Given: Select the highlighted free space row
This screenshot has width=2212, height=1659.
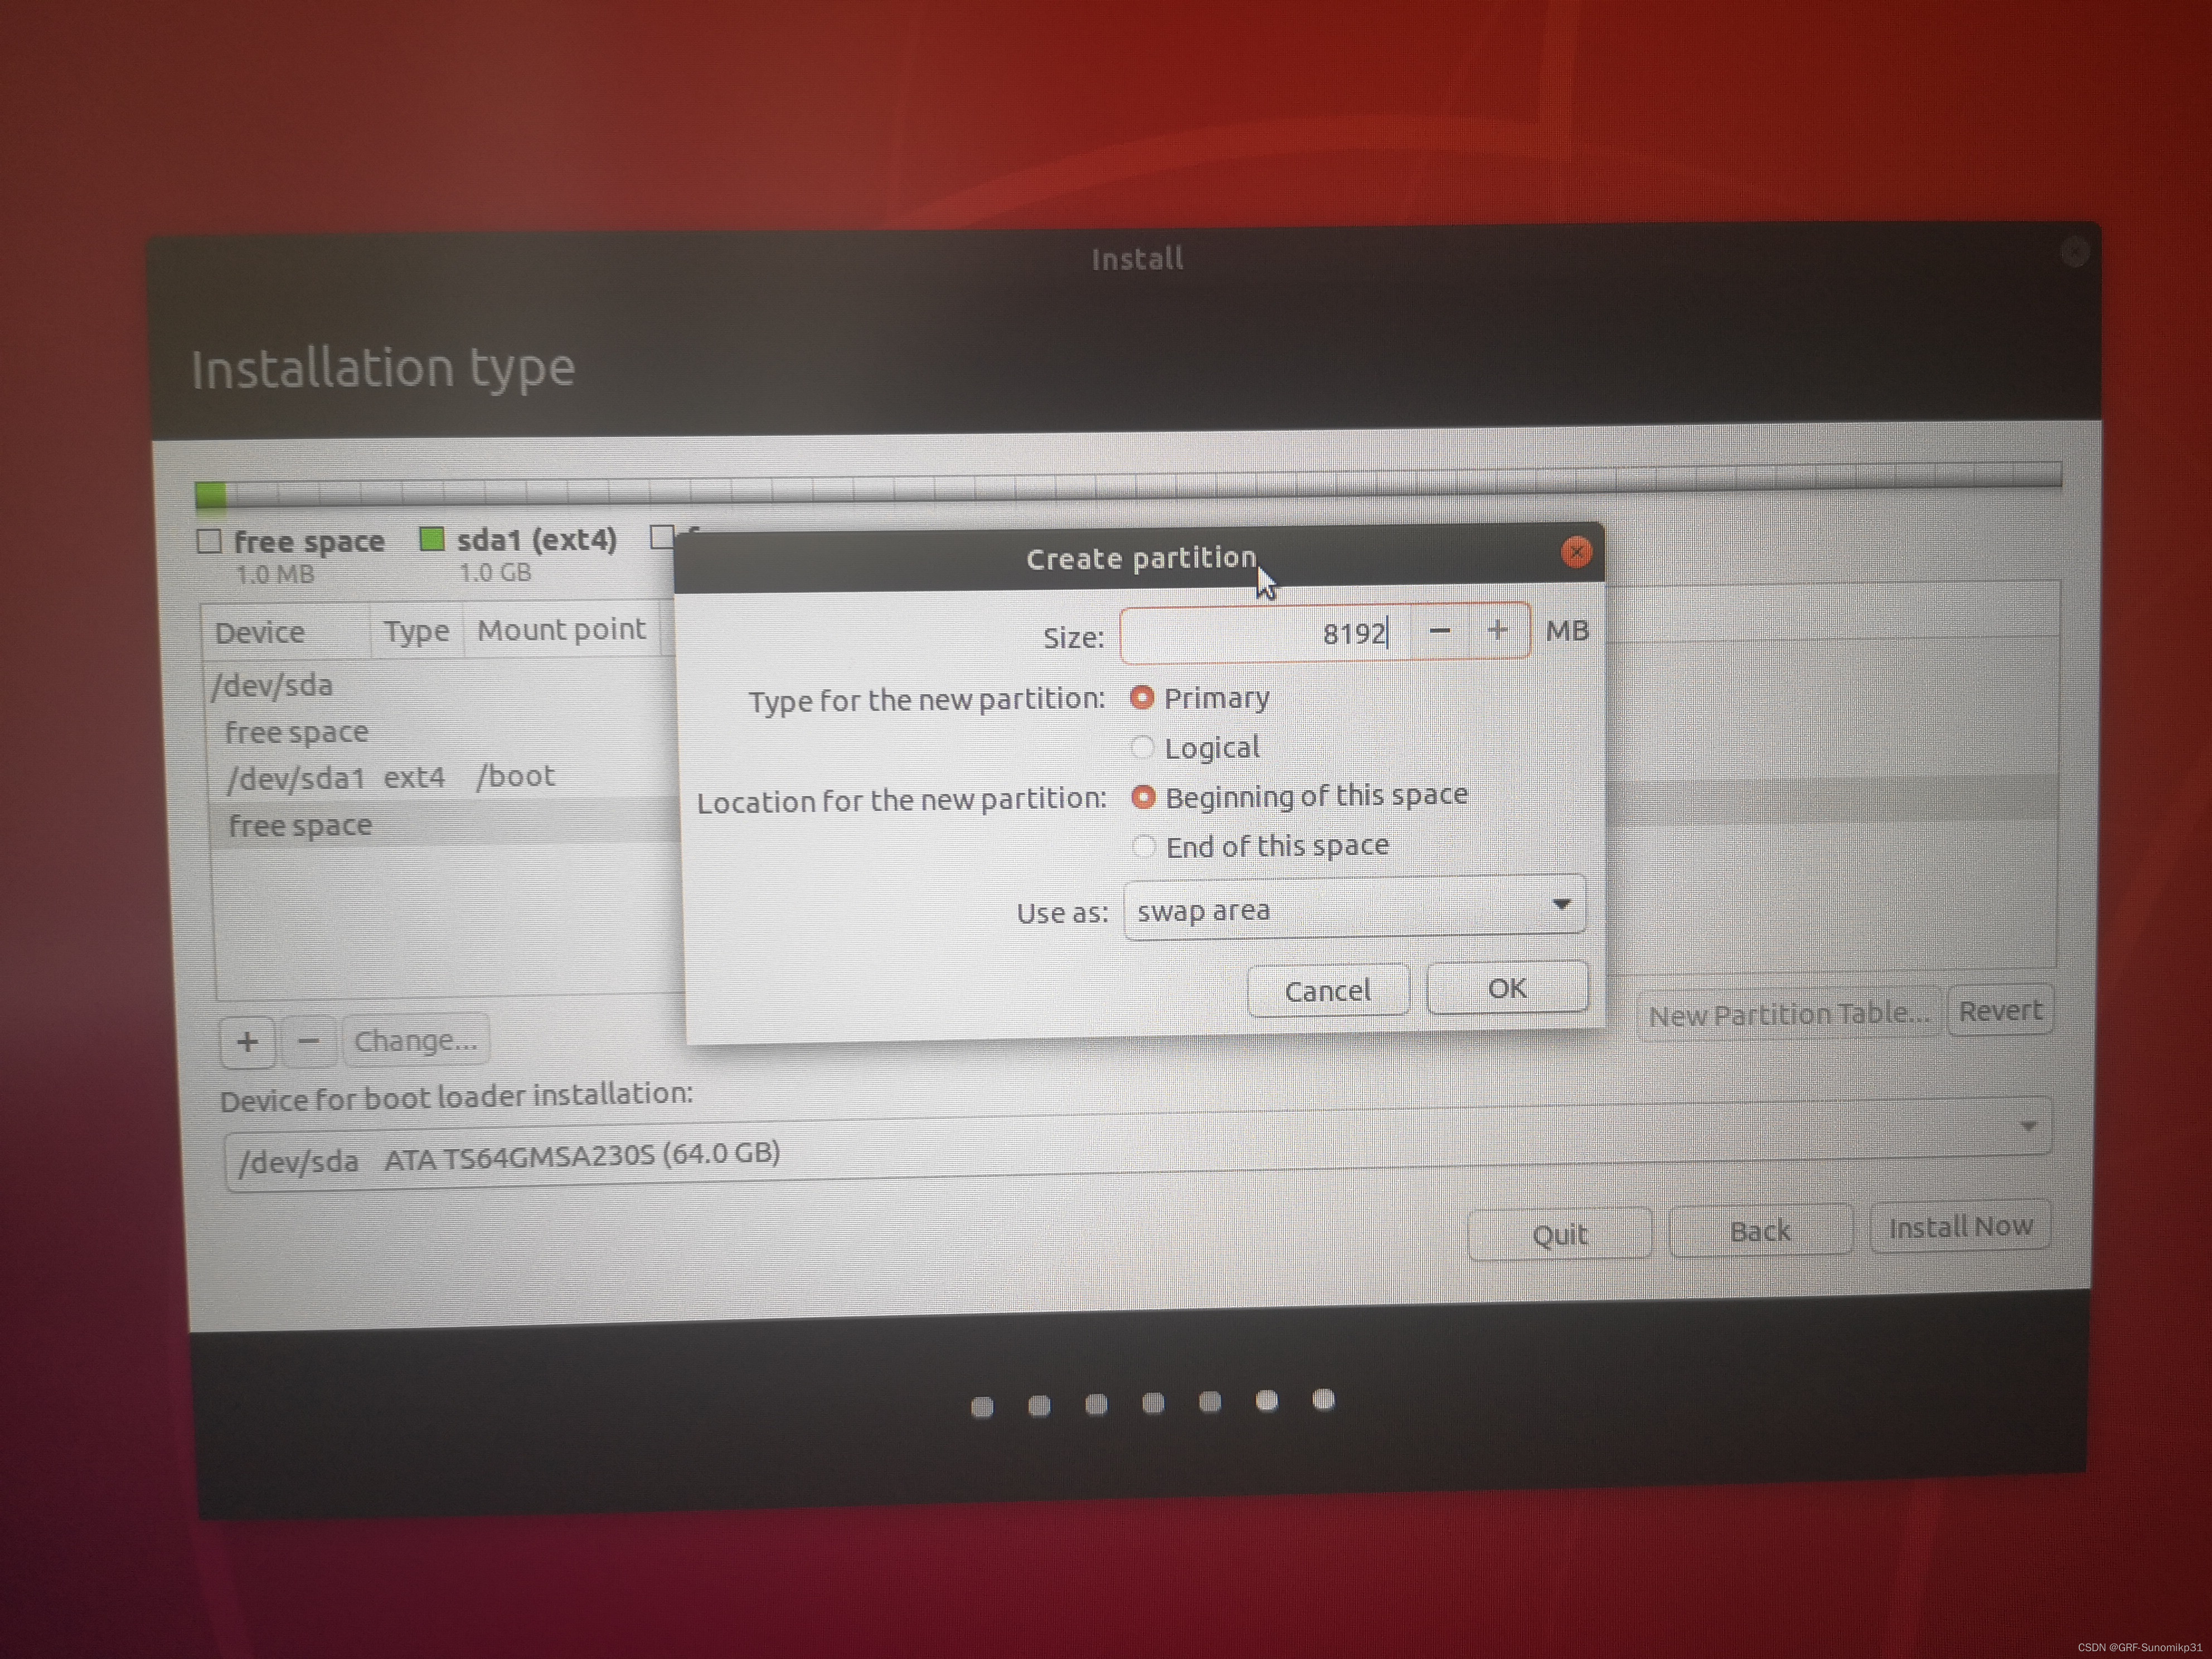Looking at the screenshot, I should tap(300, 826).
